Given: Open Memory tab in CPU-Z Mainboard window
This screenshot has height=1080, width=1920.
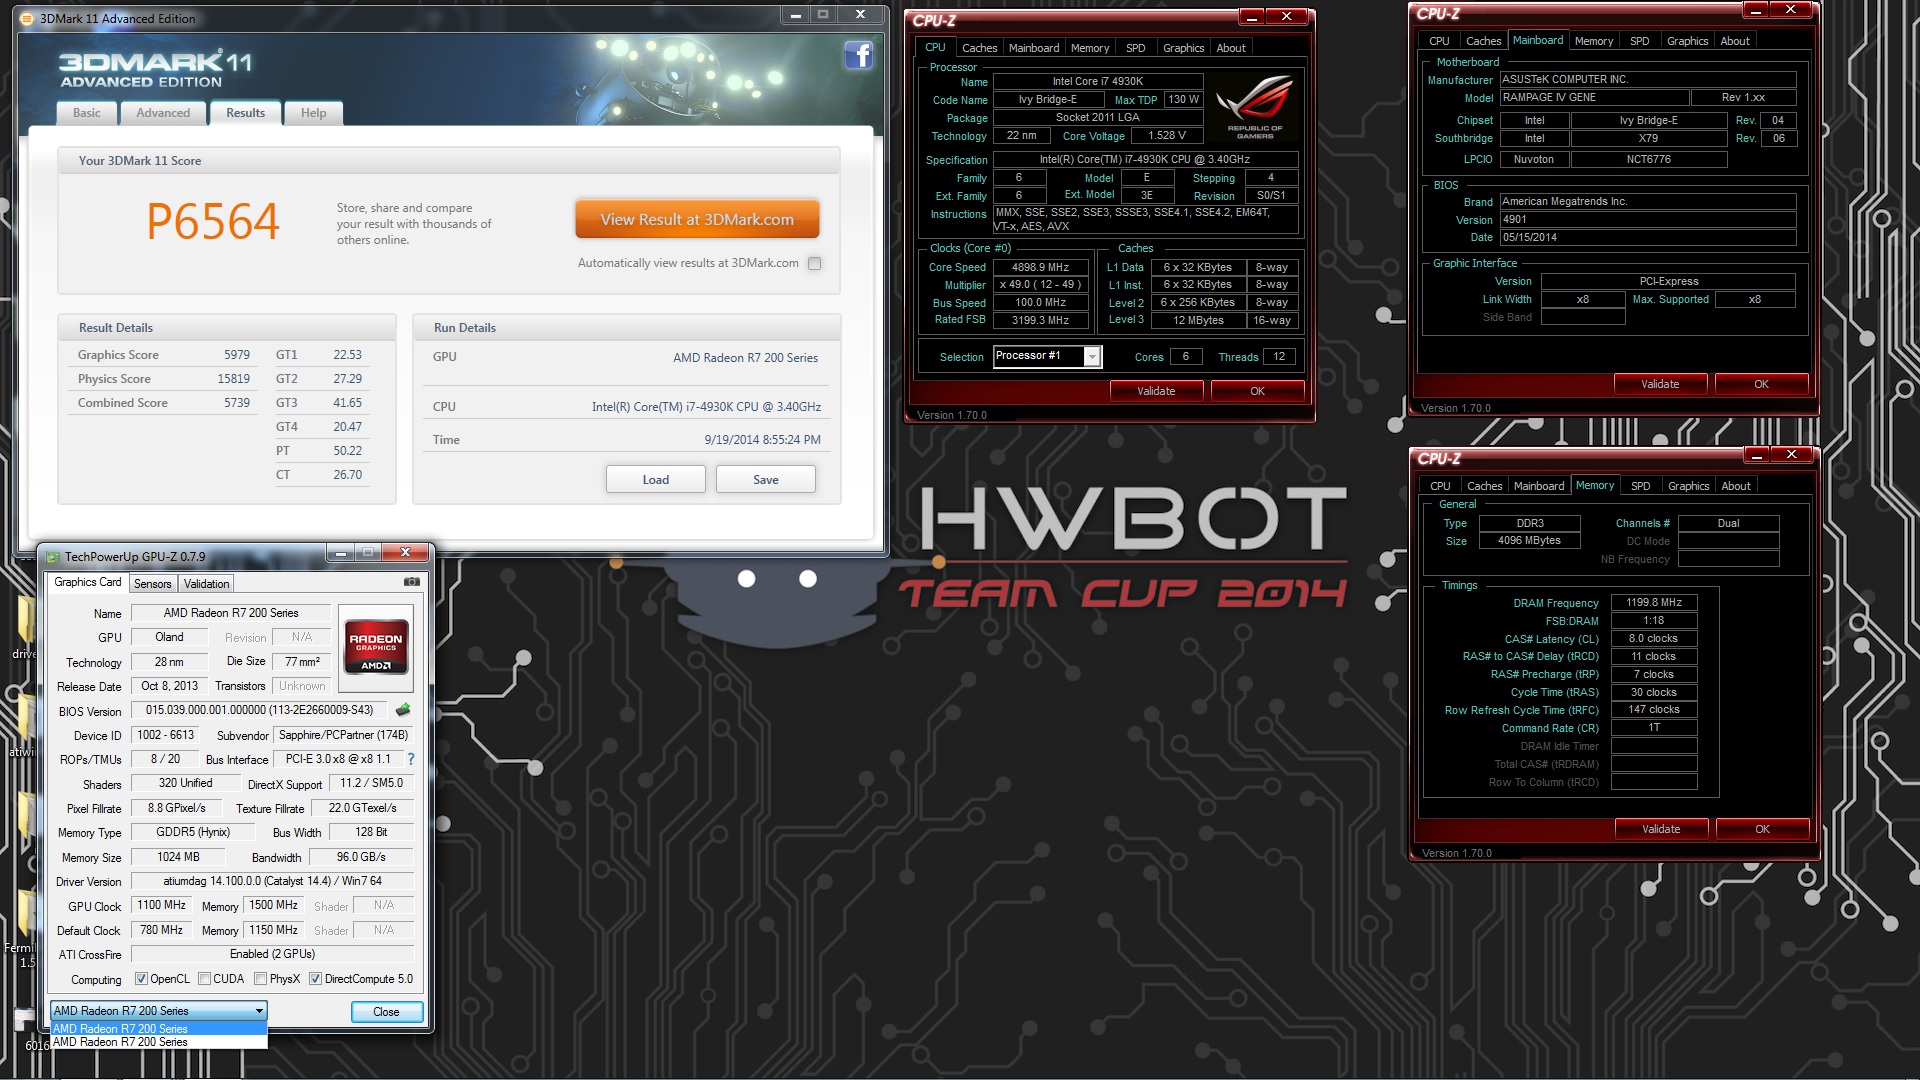Looking at the screenshot, I should point(1594,41).
